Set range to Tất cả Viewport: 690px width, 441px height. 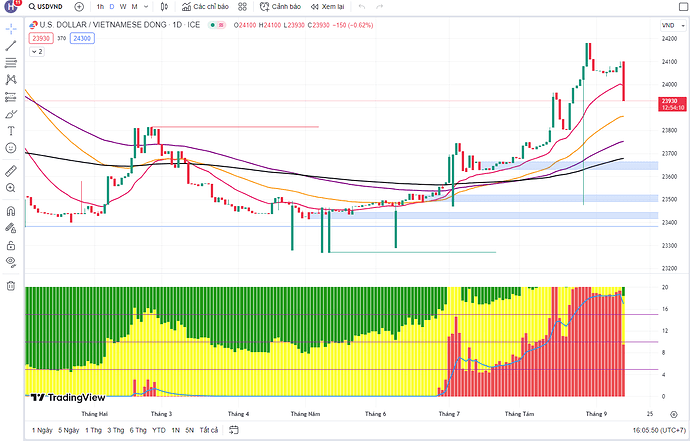pyautogui.click(x=209, y=430)
